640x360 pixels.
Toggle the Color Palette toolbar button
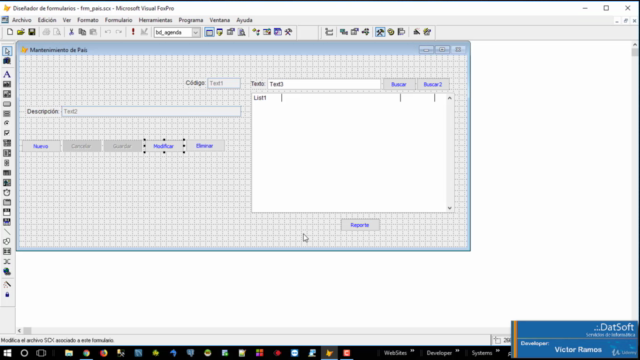[x=391, y=32]
